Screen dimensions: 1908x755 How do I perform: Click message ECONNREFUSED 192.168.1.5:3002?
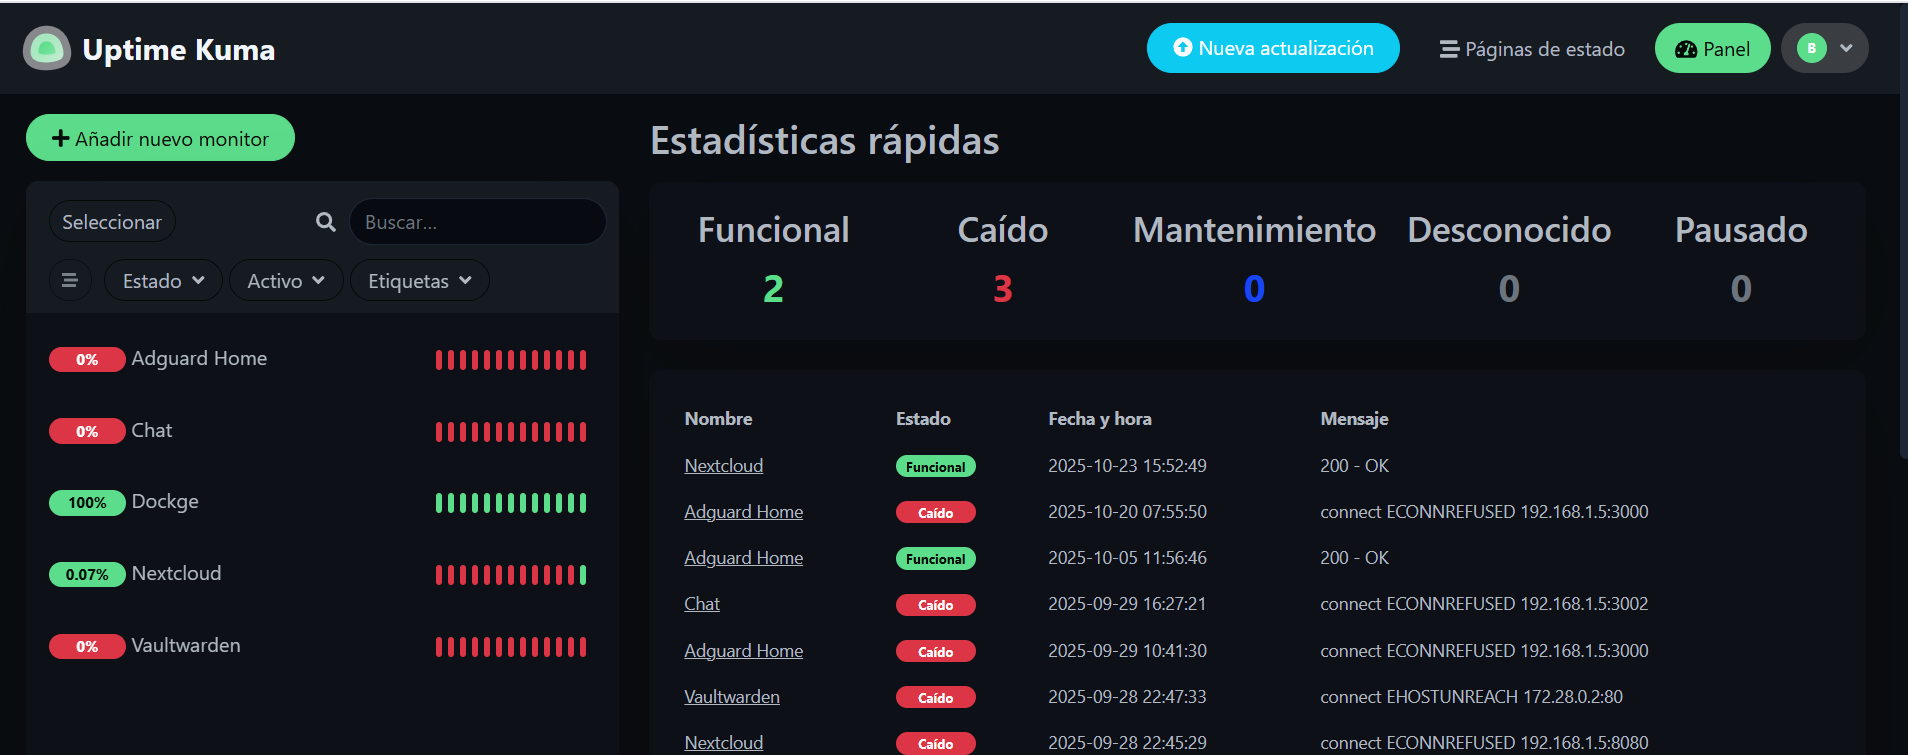point(1484,604)
